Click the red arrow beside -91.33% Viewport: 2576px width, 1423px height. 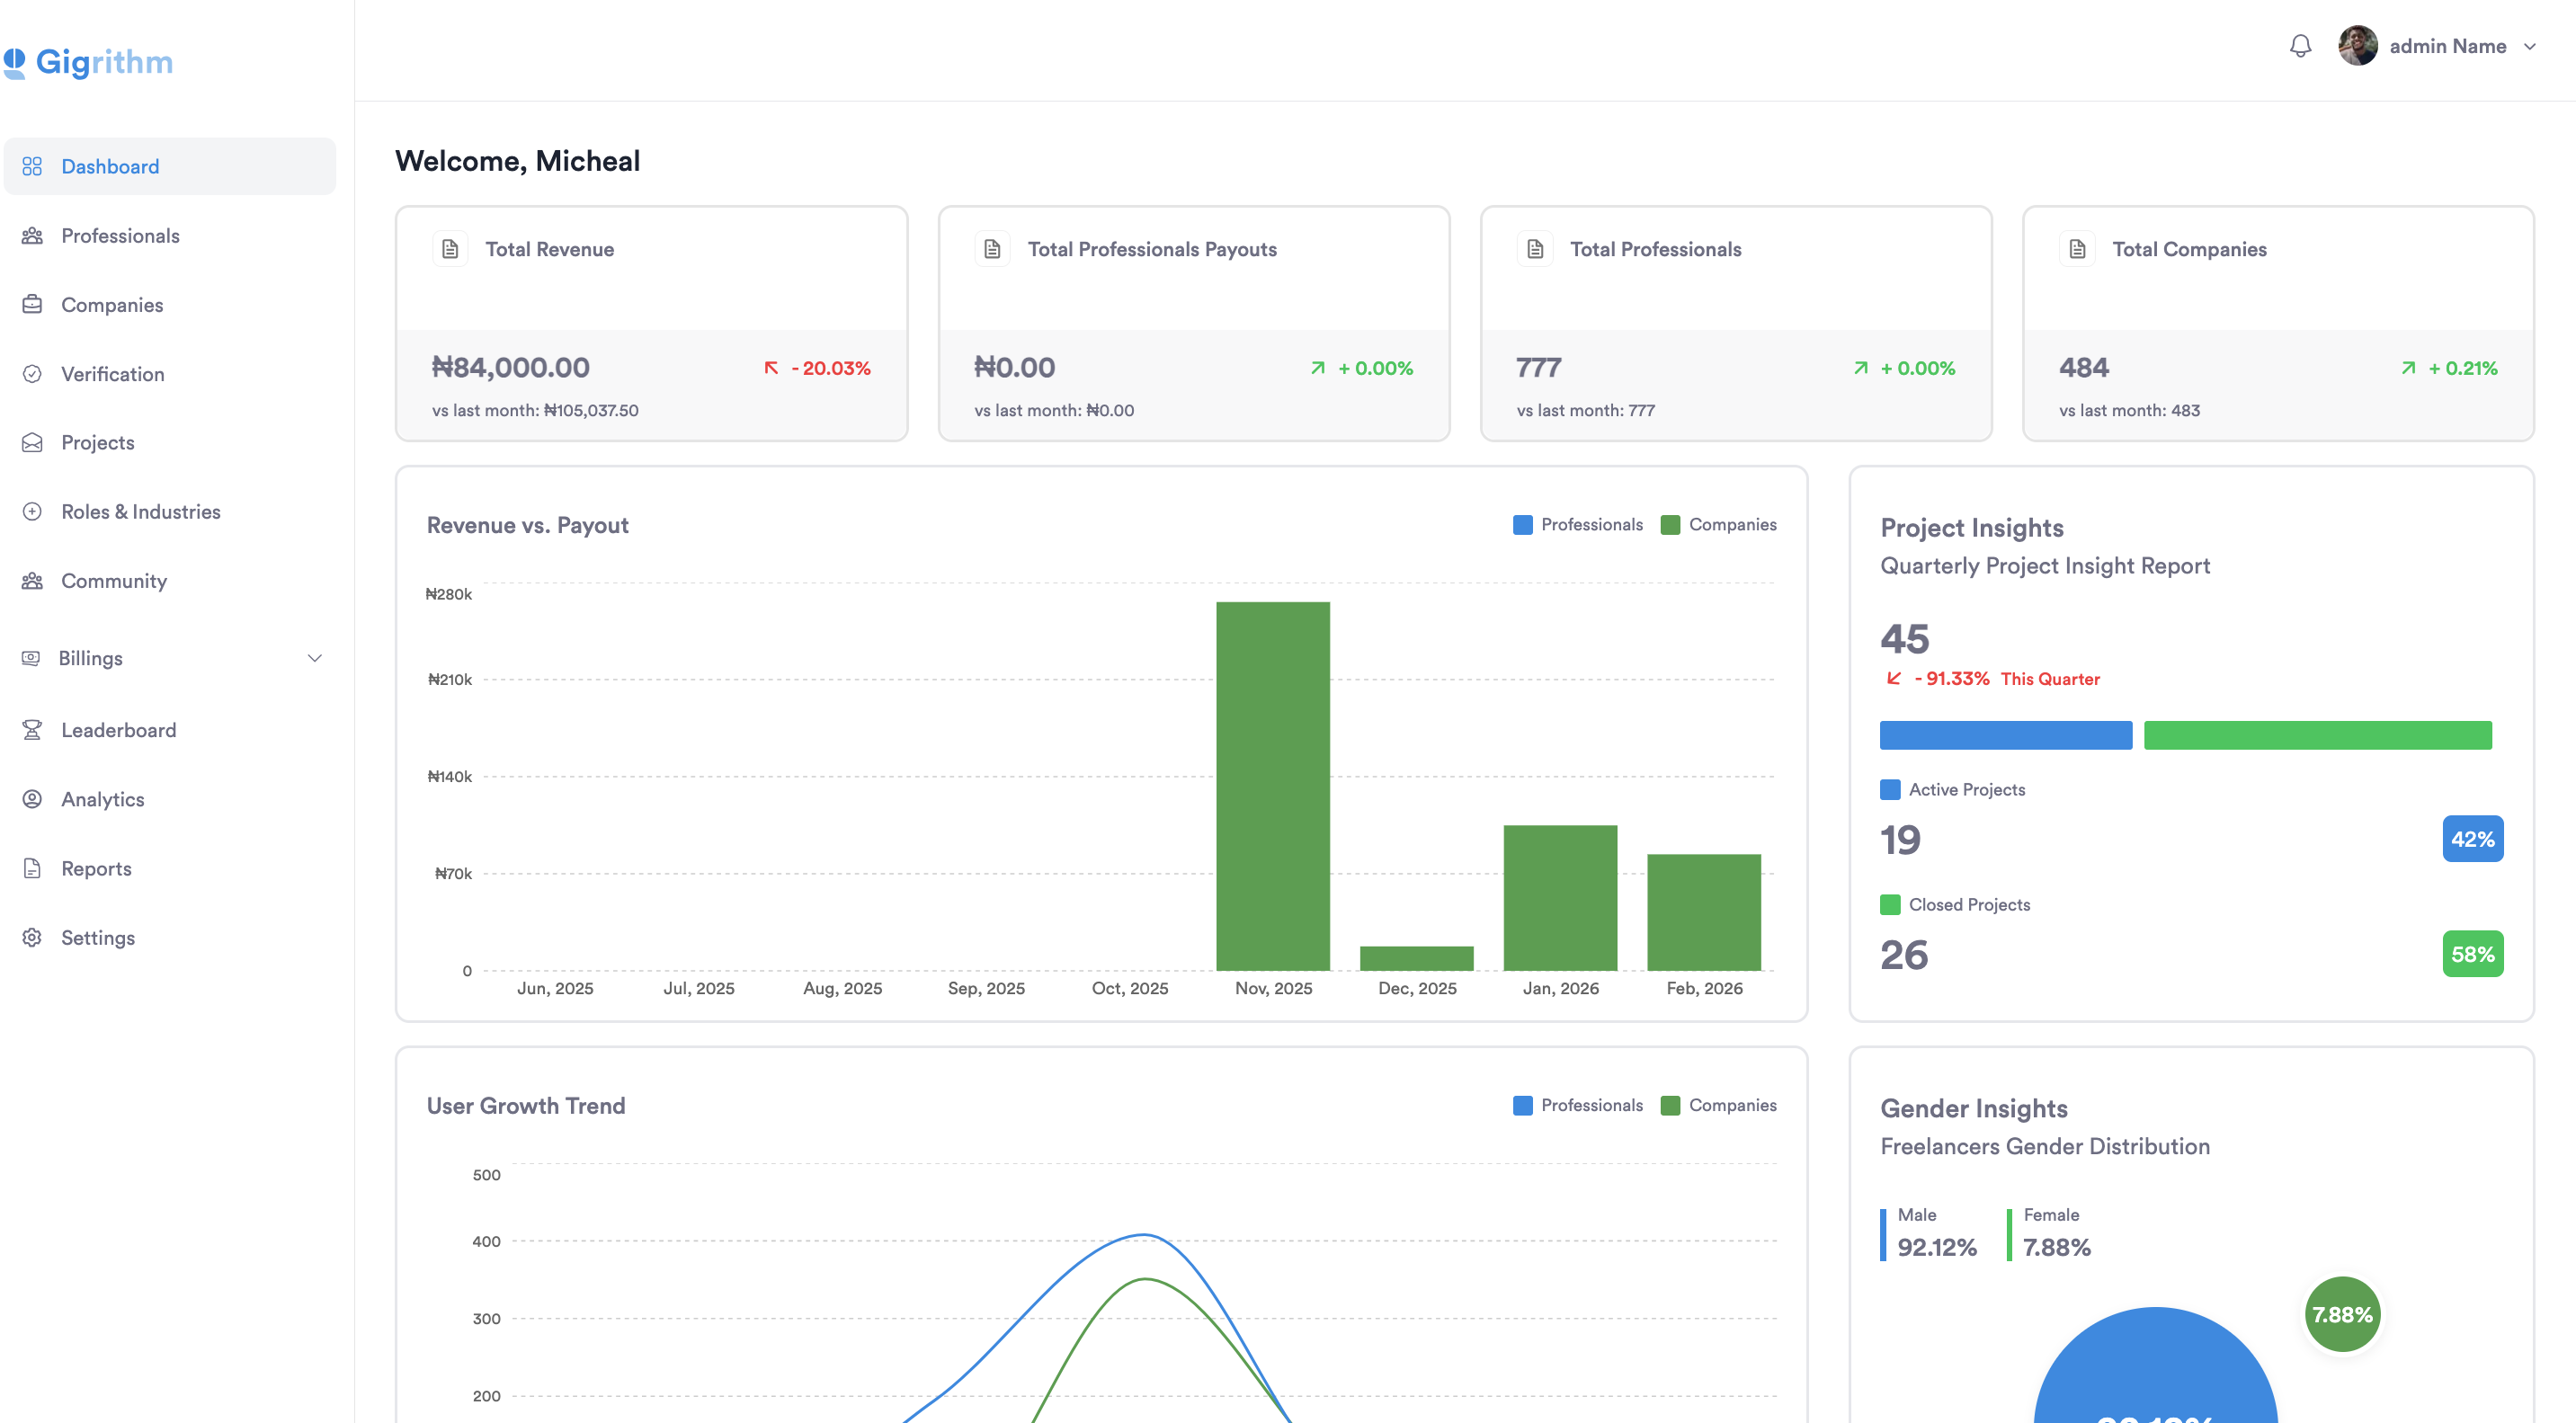click(x=1893, y=678)
